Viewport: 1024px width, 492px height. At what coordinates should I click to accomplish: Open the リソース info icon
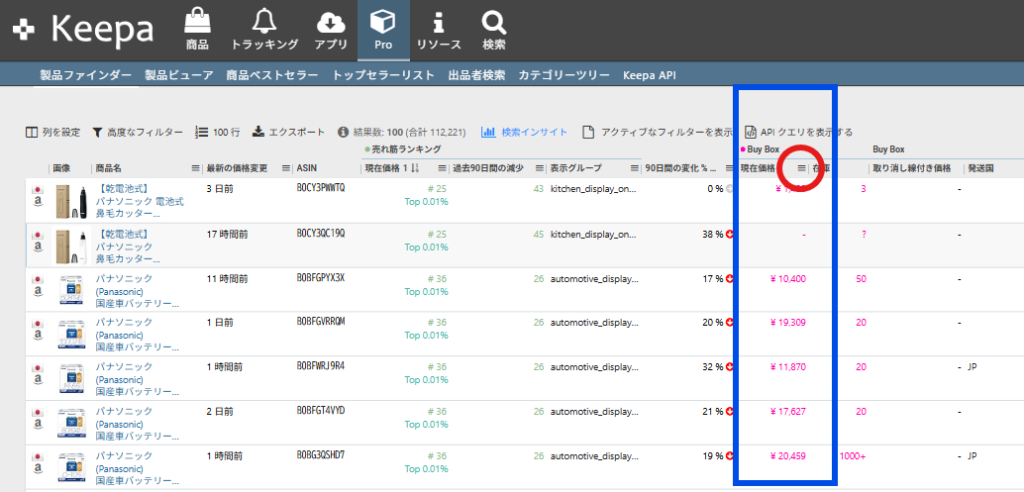pyautogui.click(x=438, y=22)
